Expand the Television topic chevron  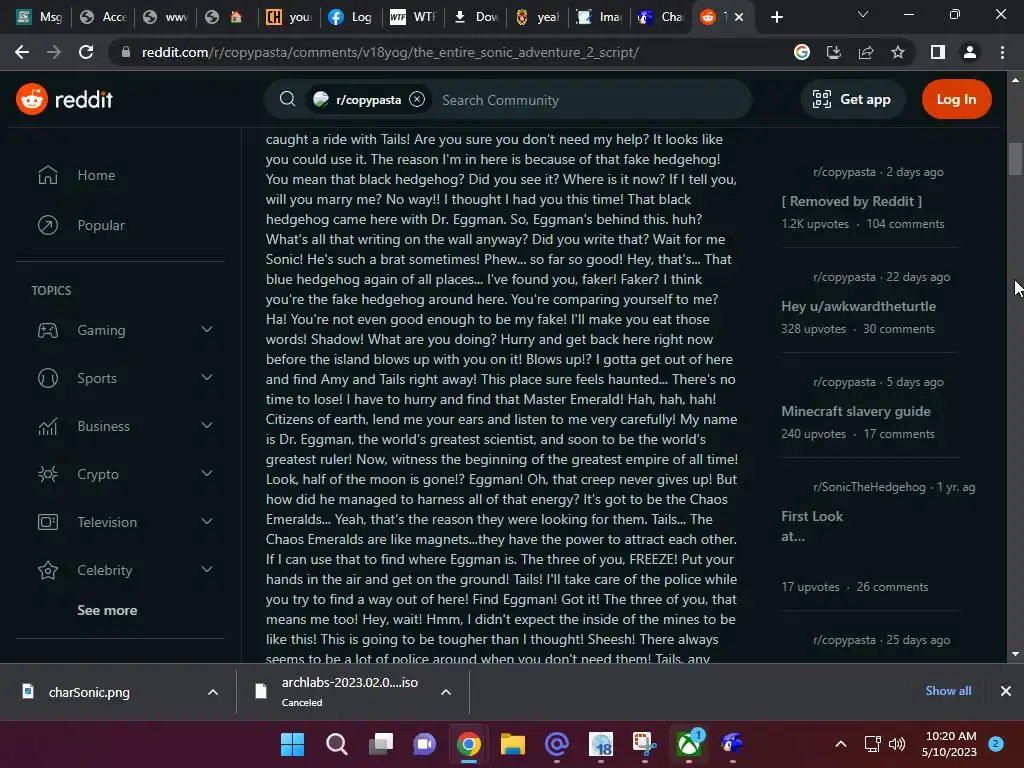[207, 522]
